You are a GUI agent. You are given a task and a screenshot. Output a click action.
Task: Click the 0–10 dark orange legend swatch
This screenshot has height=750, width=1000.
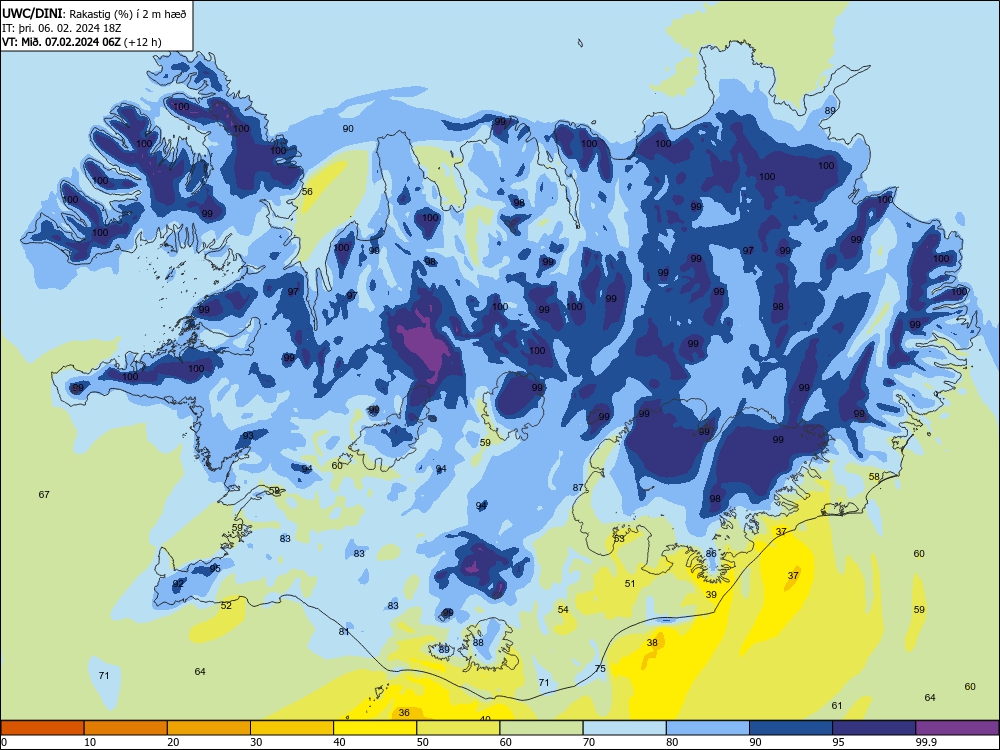42,728
